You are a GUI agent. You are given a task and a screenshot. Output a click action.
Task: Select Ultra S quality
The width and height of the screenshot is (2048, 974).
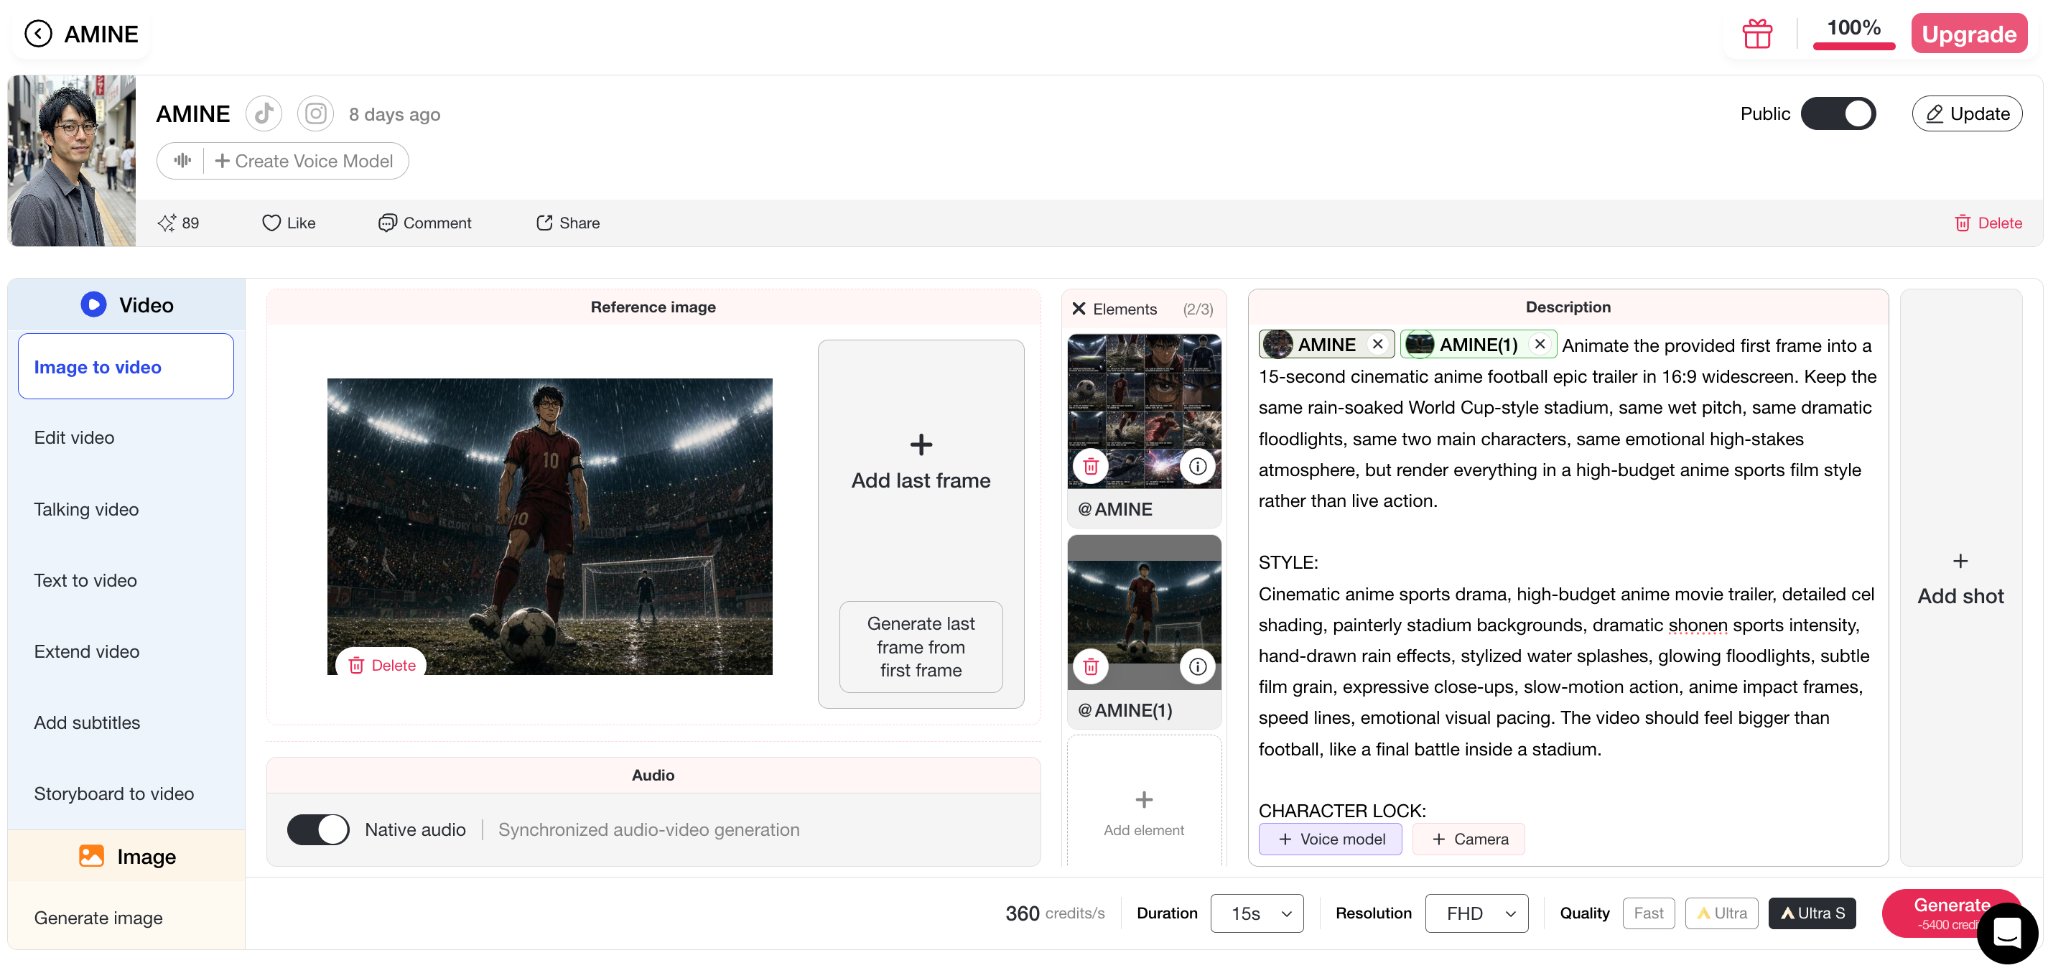point(1813,913)
